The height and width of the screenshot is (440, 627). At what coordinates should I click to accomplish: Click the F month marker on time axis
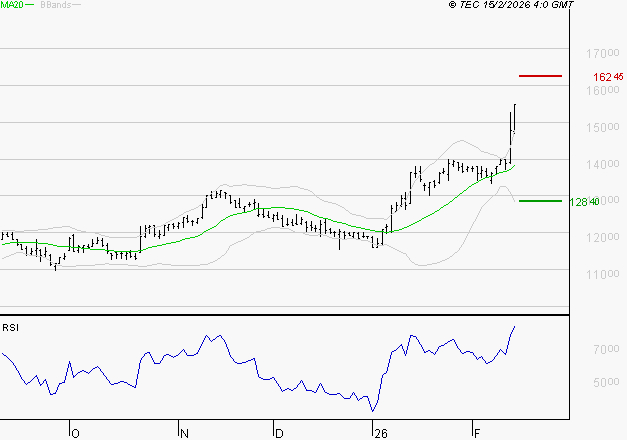coord(475,433)
